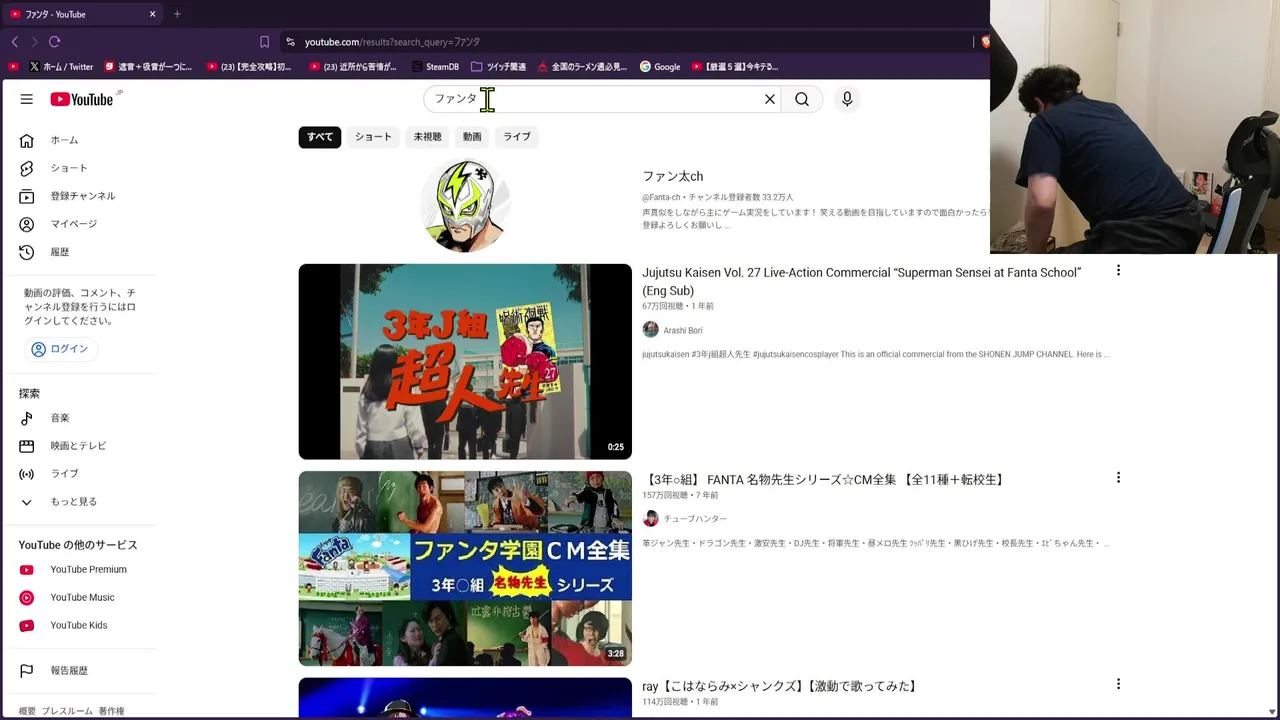Image resolution: width=1280 pixels, height=720 pixels.
Task: Open the ツイッチ関連 bookmark folder
Action: tap(498, 67)
